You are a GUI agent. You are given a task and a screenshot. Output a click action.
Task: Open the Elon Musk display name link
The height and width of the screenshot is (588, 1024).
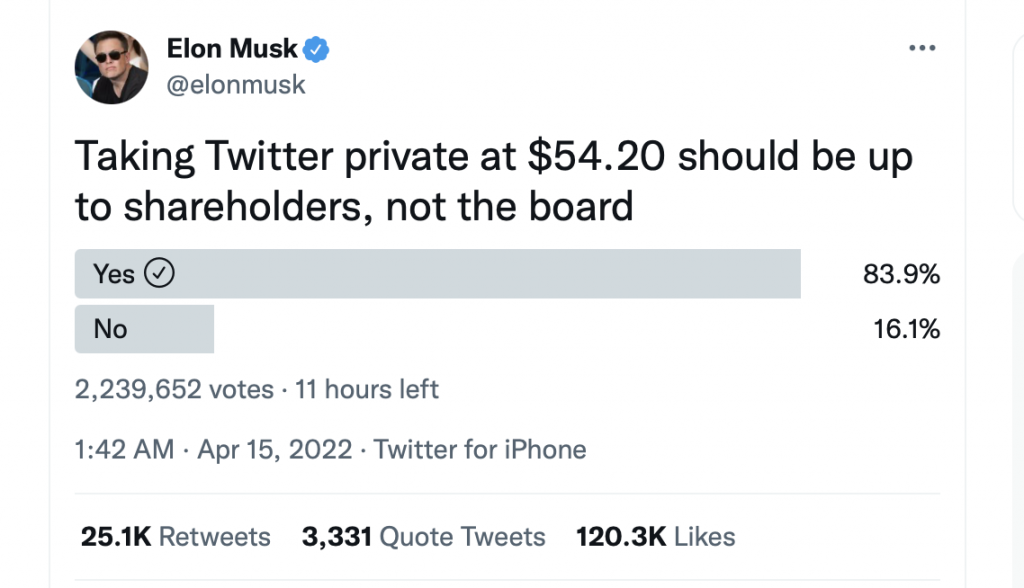point(232,48)
